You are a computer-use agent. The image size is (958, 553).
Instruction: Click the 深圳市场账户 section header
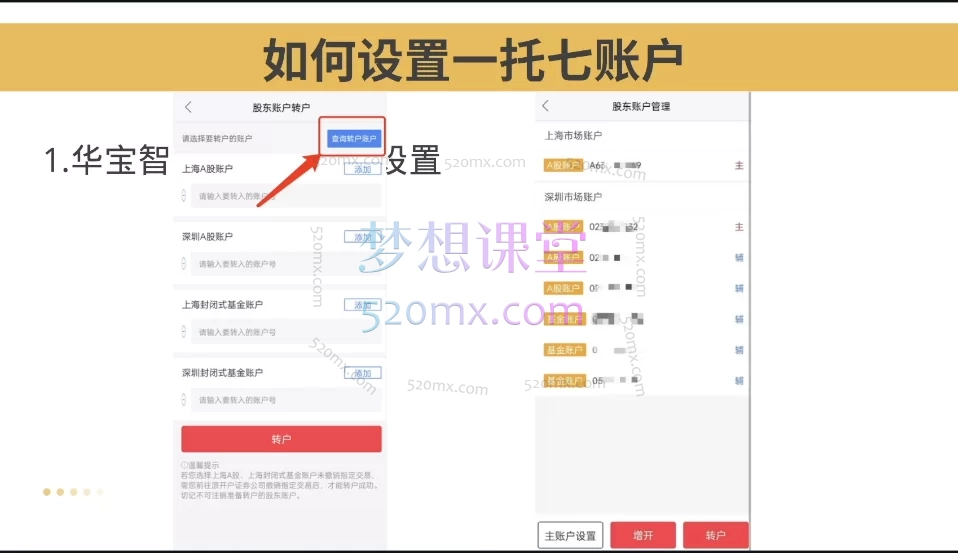pos(573,197)
